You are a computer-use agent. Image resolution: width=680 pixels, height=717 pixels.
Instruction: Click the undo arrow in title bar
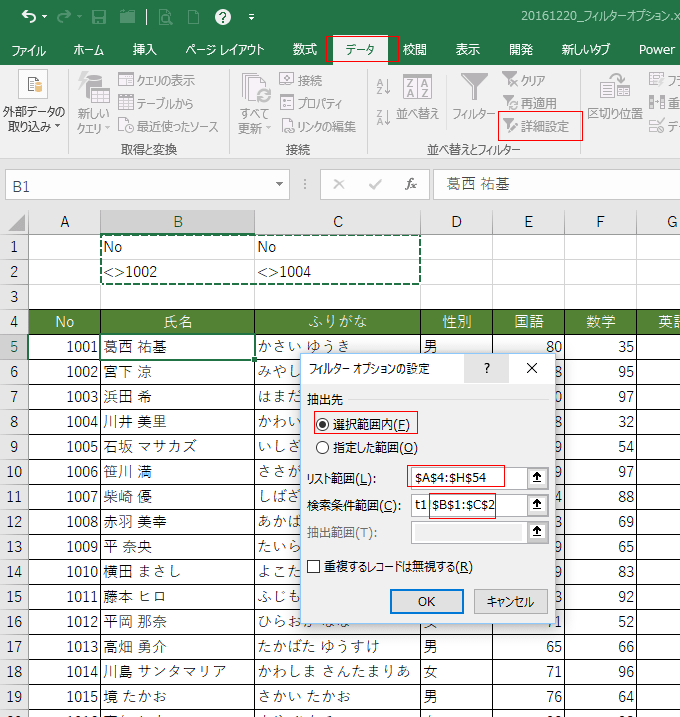pyautogui.click(x=29, y=17)
